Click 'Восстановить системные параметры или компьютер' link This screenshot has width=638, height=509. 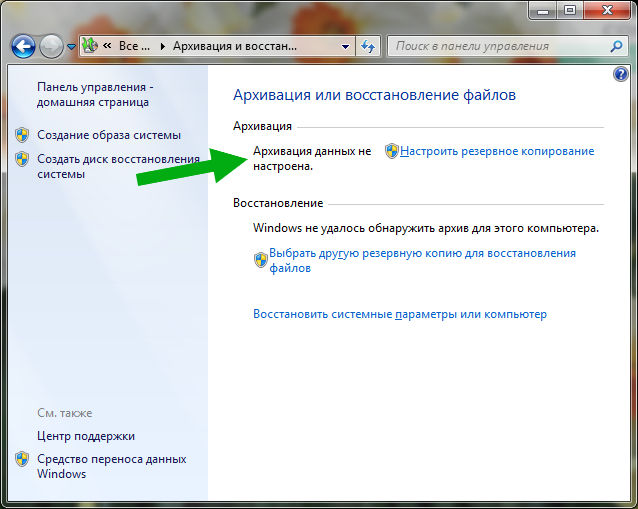(400, 314)
